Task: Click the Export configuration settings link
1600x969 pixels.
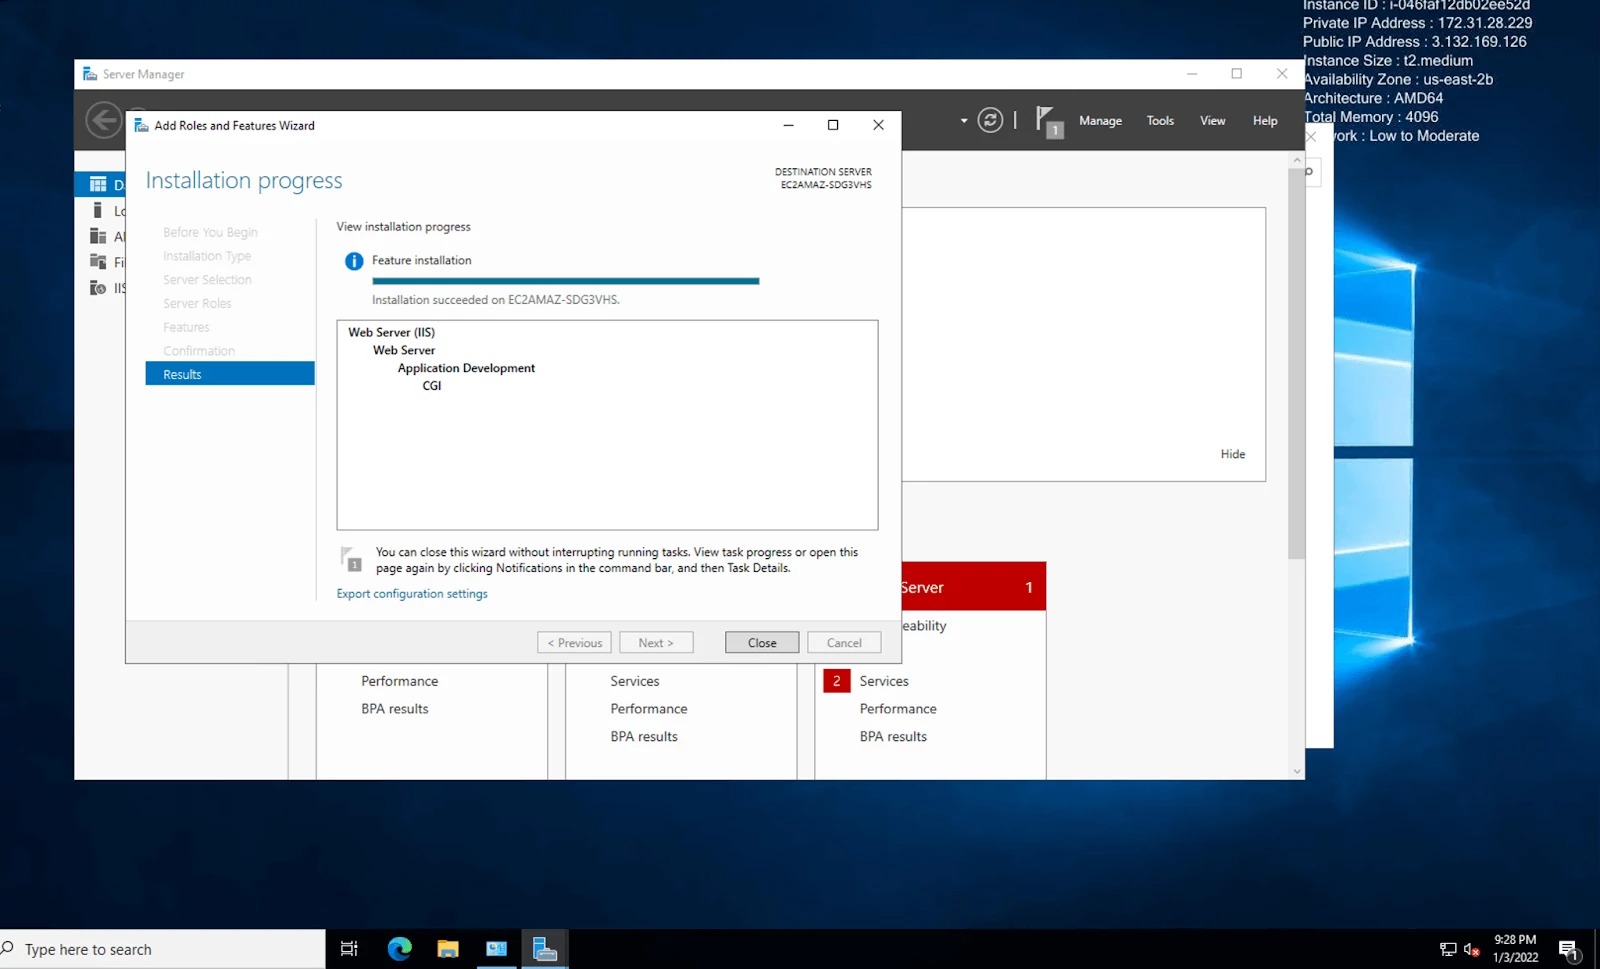Action: [412, 594]
